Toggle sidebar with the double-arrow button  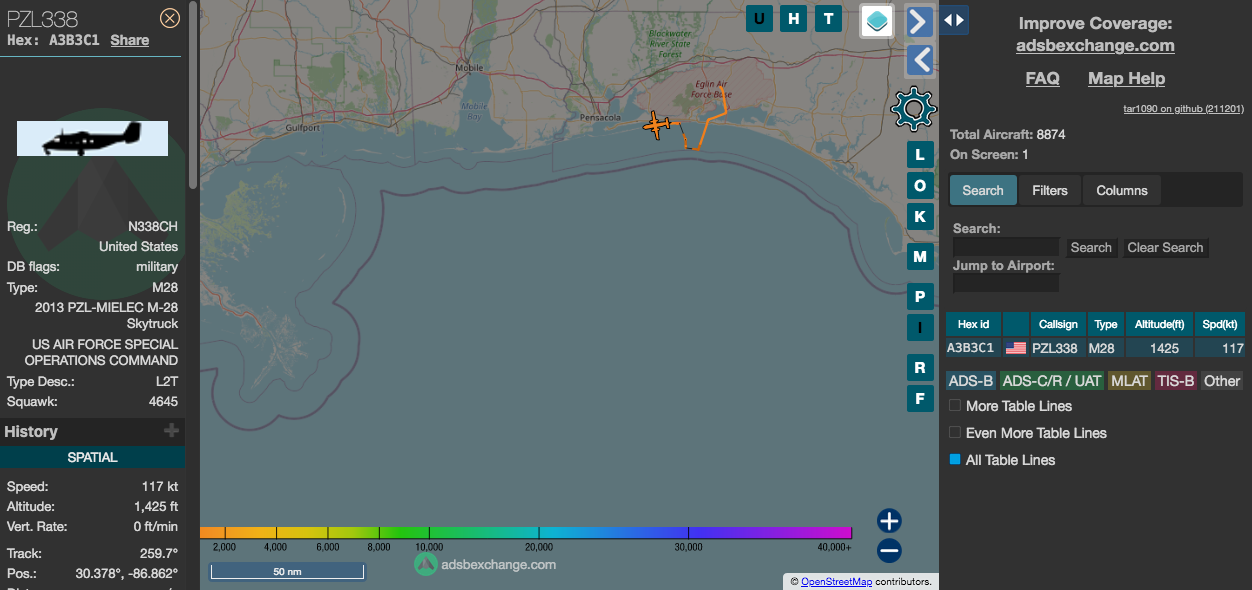tap(954, 20)
